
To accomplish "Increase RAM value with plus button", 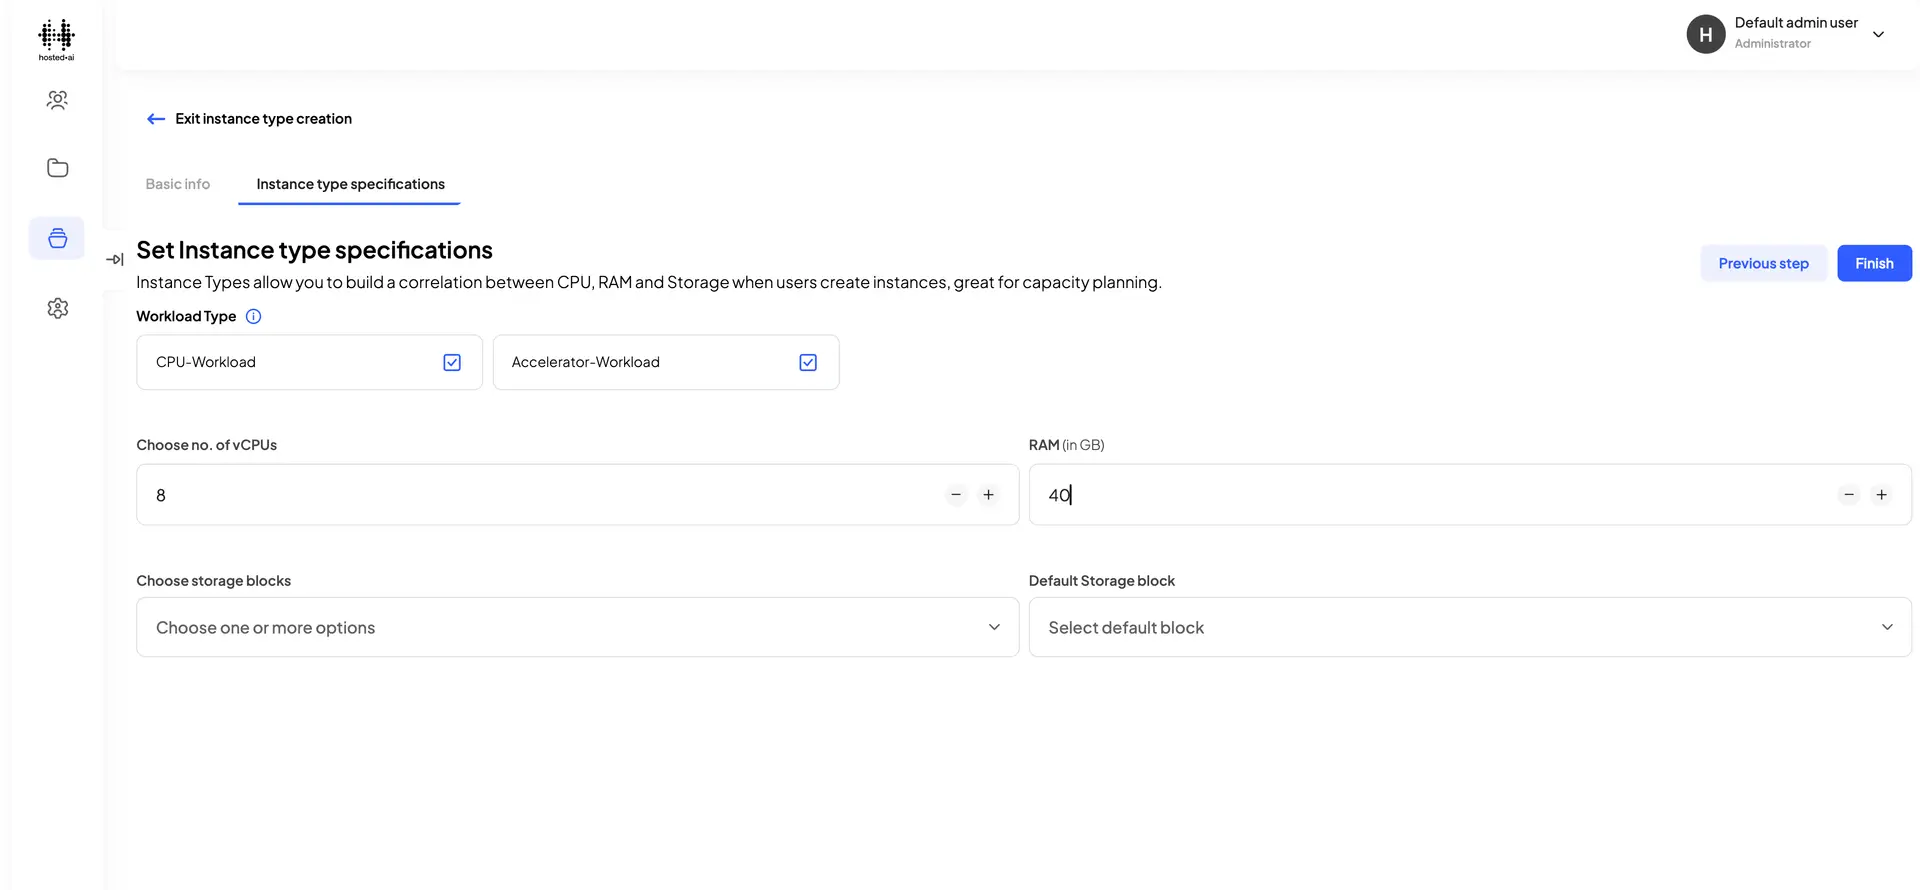I will [x=1881, y=495].
